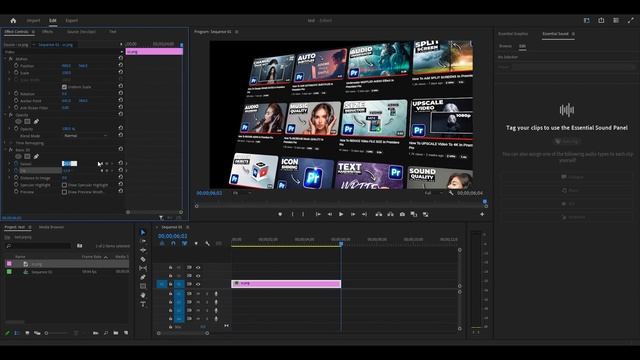Switch Project panel to icon view
This screenshot has height=360, width=640.
tap(27, 333)
